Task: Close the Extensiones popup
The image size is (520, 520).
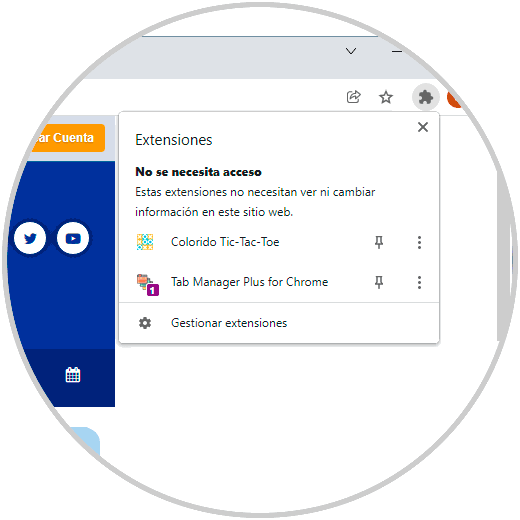Action: (423, 127)
